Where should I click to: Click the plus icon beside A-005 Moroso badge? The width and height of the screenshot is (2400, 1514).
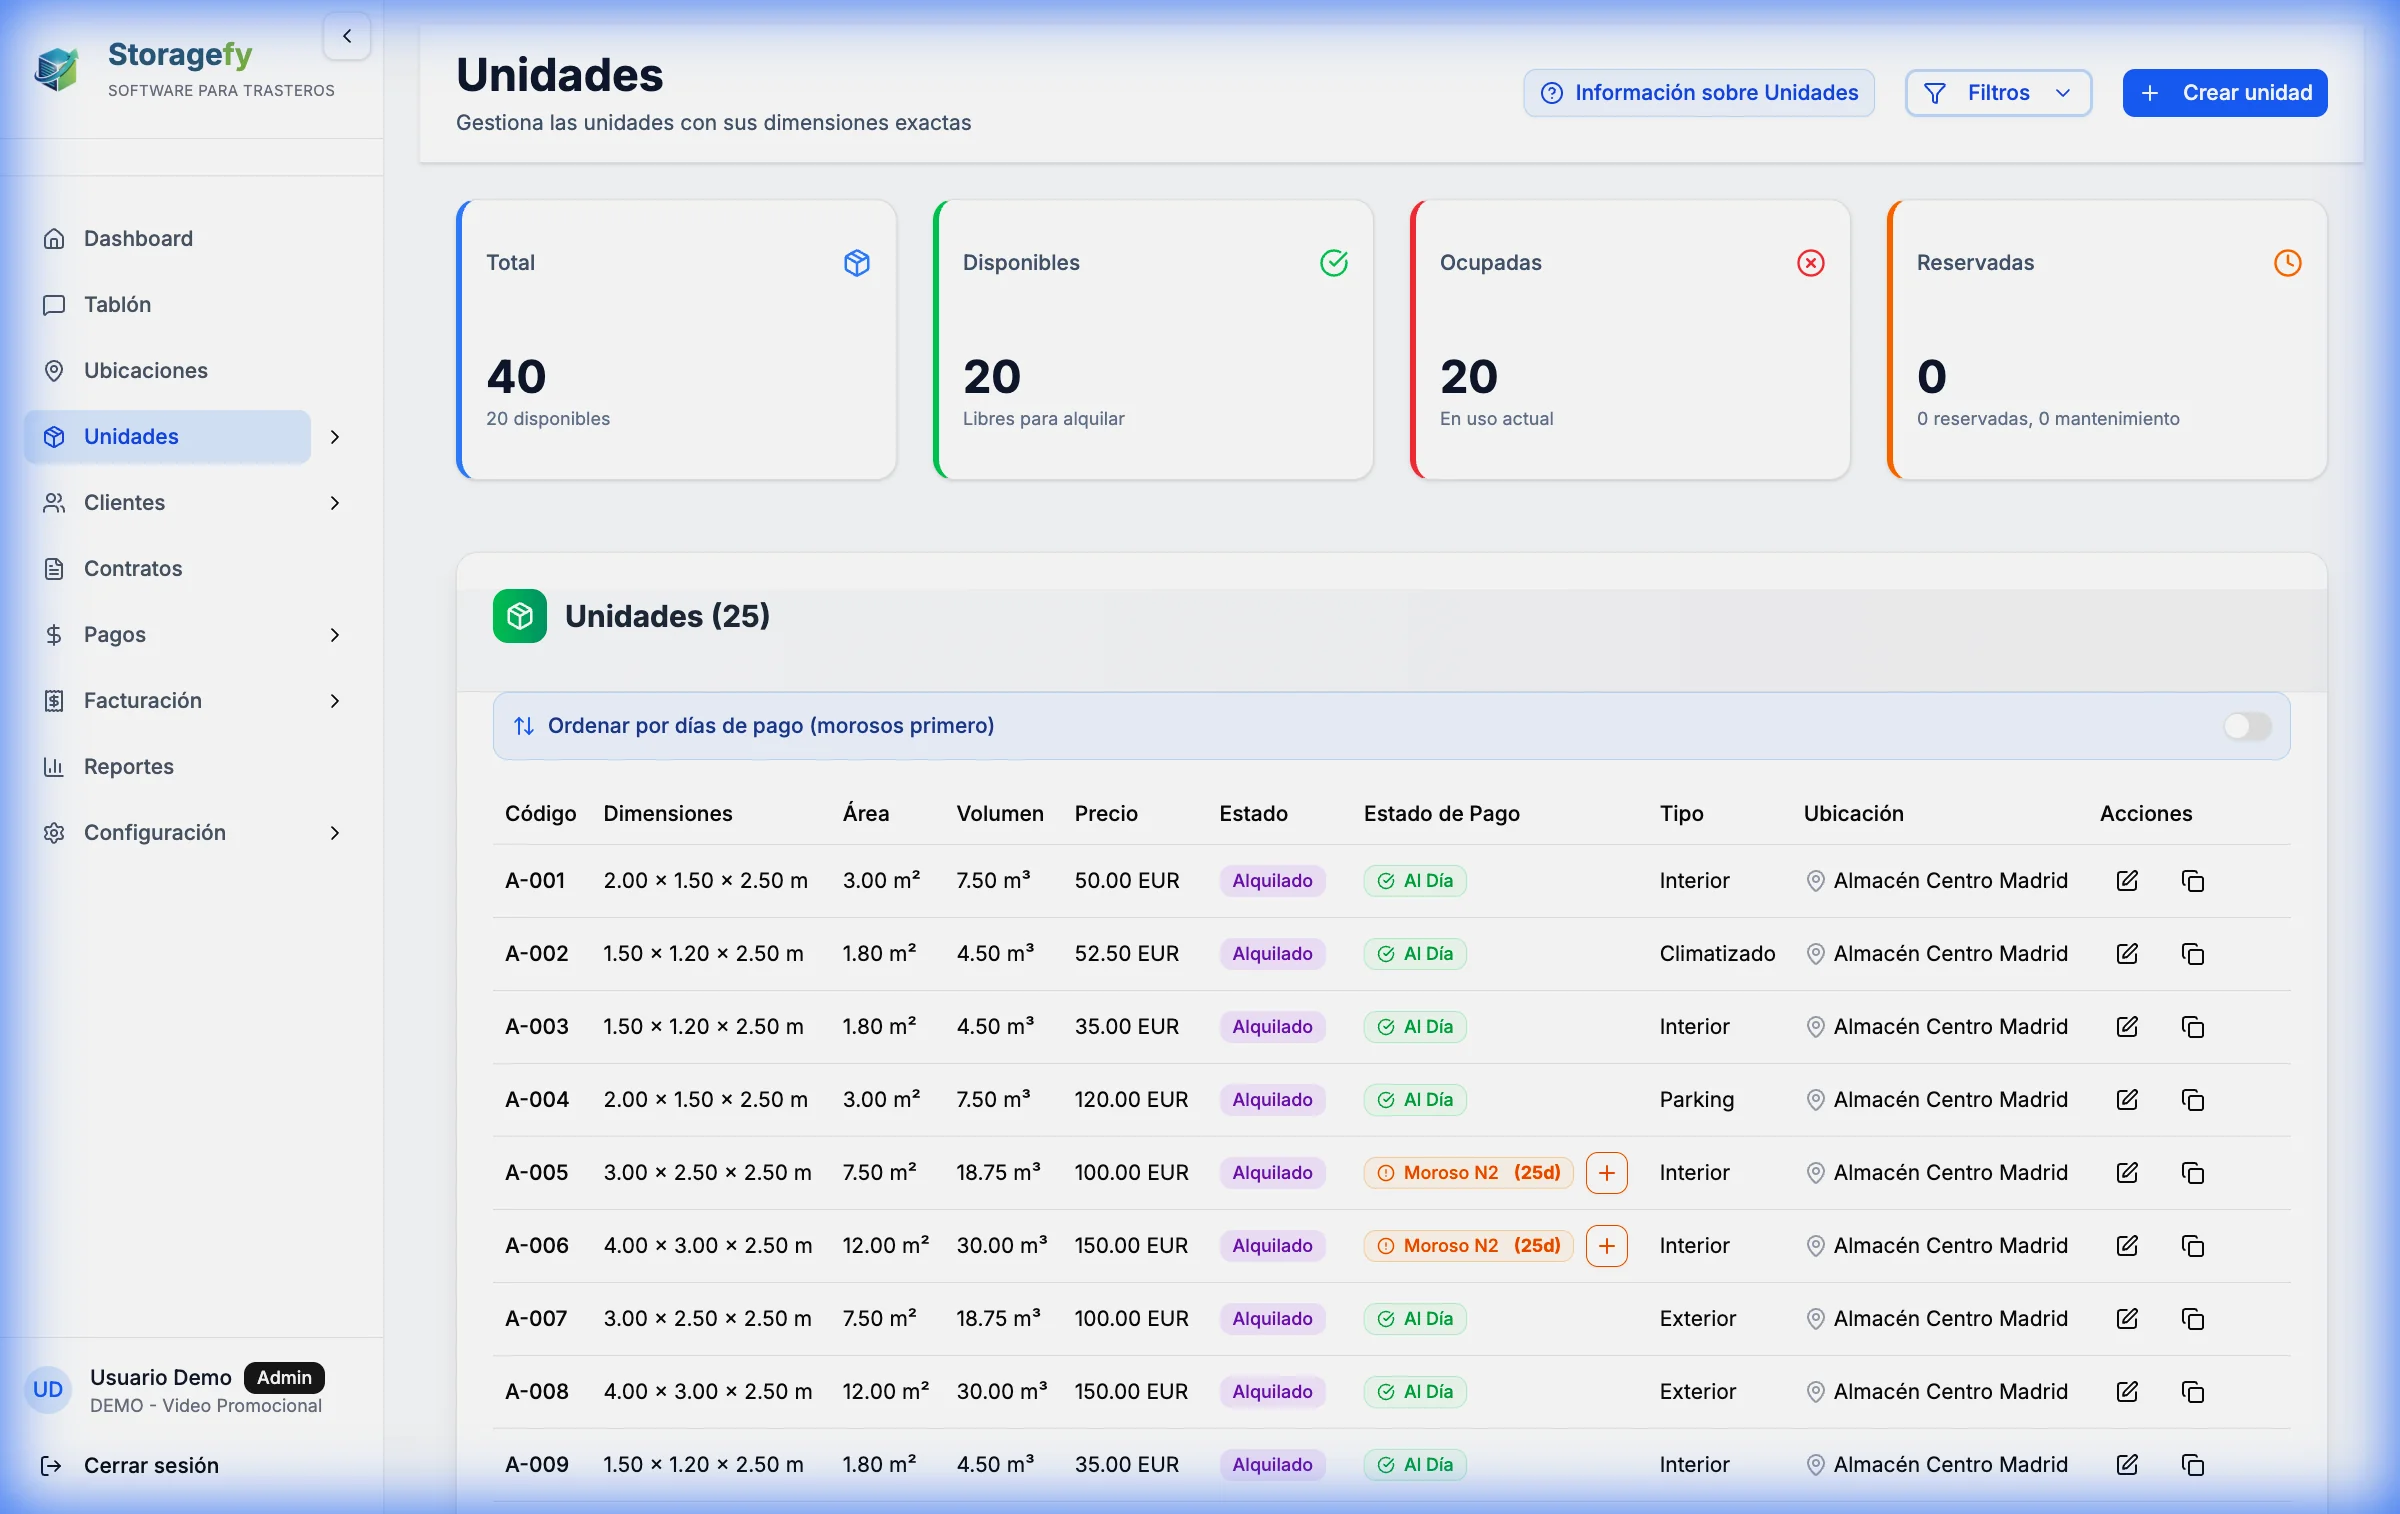pyautogui.click(x=1606, y=1172)
